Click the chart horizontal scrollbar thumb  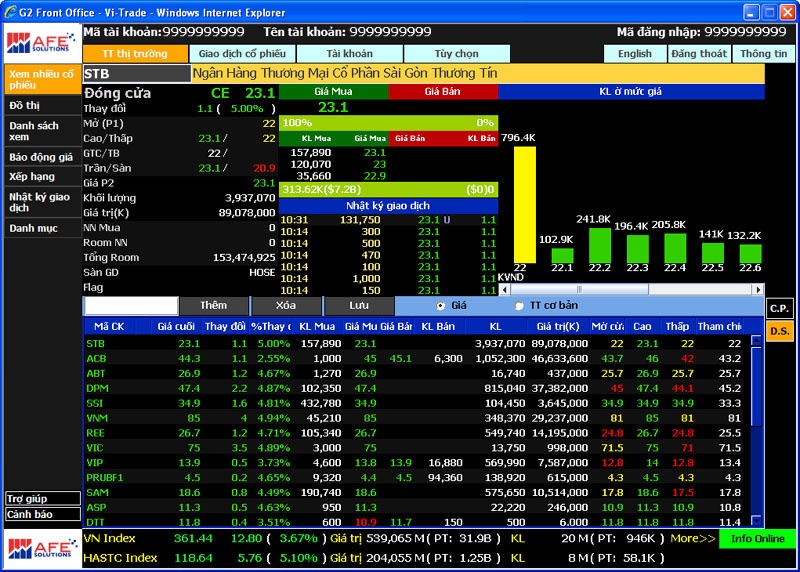pos(579,289)
